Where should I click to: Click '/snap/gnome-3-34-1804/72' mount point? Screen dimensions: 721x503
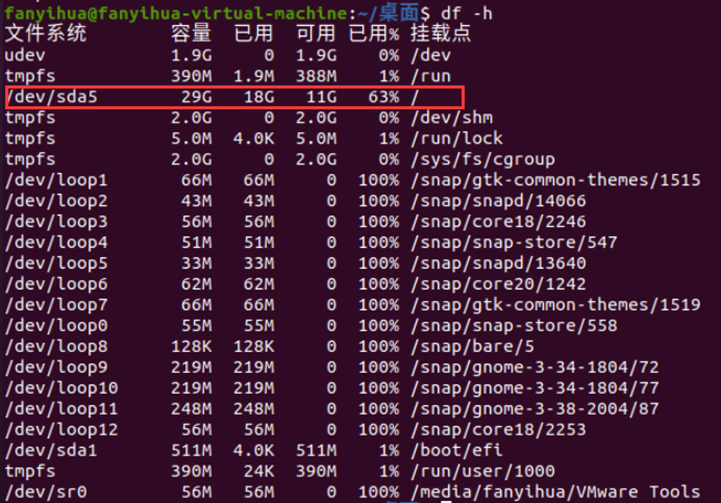[535, 367]
